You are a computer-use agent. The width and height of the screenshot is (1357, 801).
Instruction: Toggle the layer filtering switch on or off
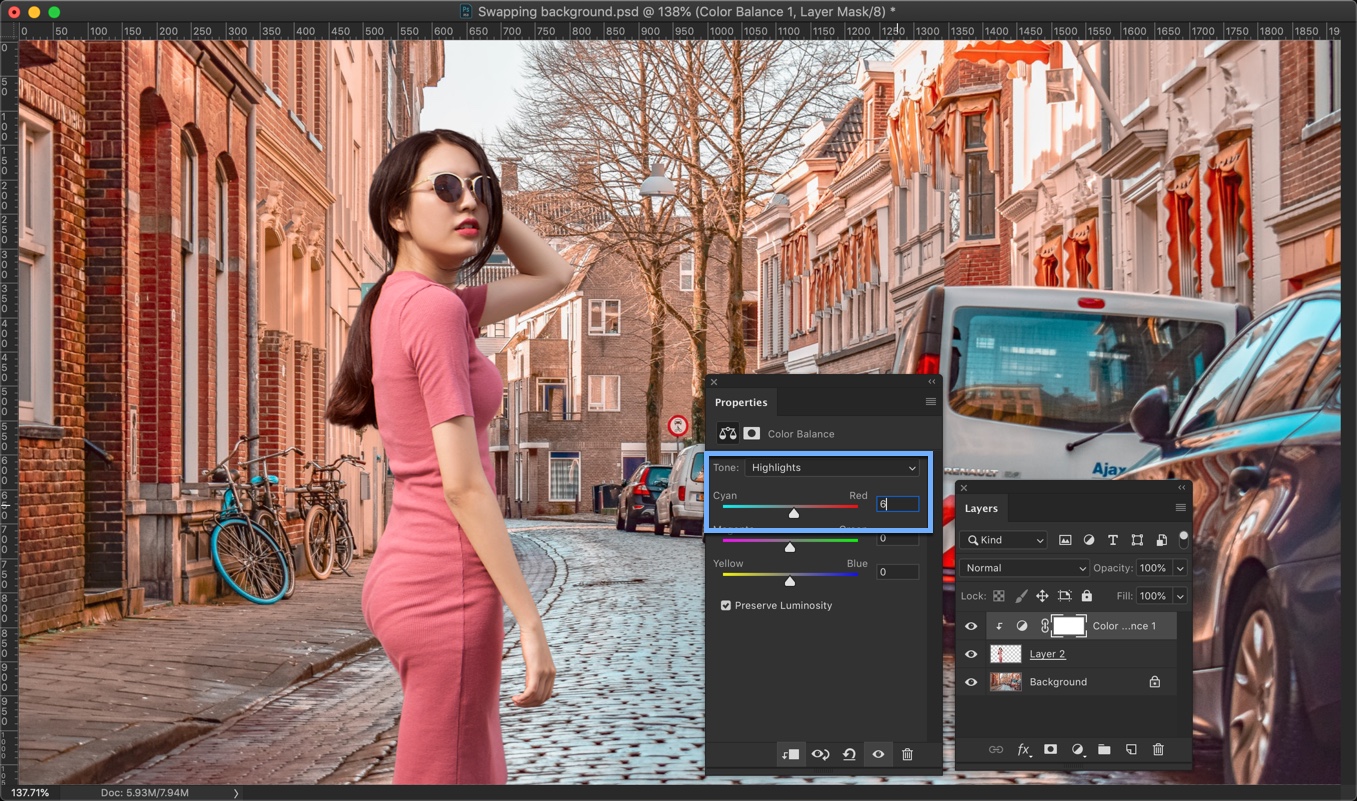tap(1184, 539)
